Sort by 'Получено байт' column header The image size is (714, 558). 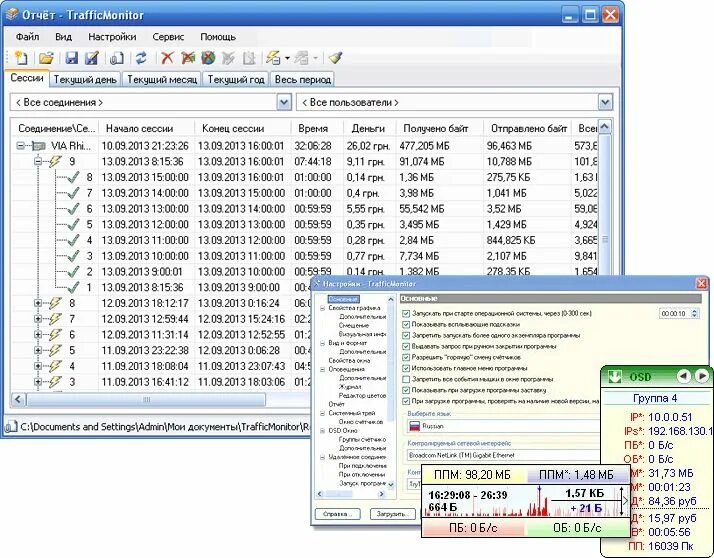click(439, 128)
